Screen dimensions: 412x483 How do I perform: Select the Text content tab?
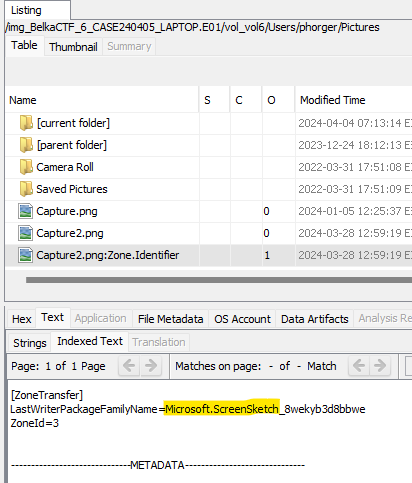pos(52,317)
